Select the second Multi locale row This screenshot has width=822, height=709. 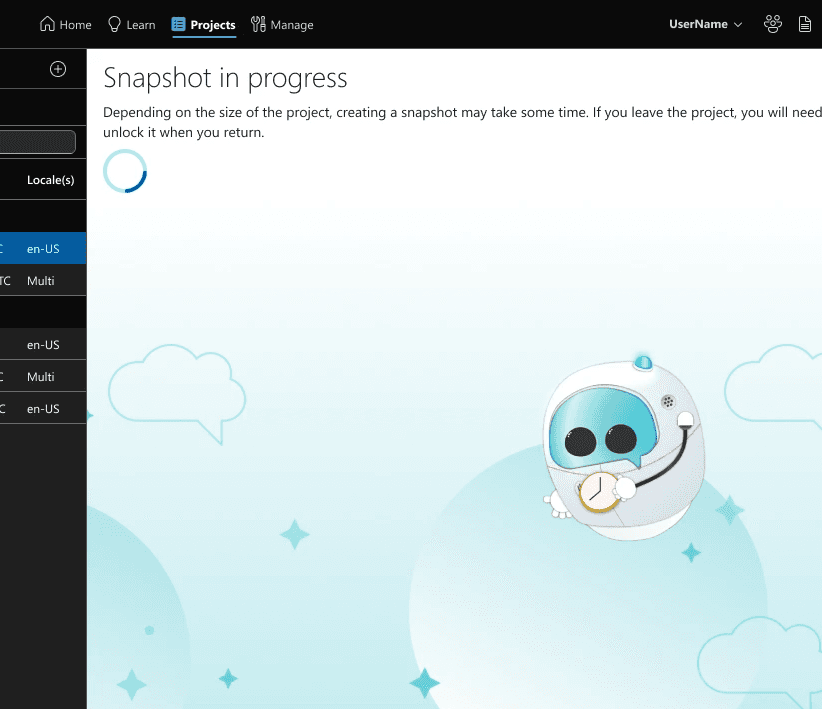pyautogui.click(x=43, y=376)
